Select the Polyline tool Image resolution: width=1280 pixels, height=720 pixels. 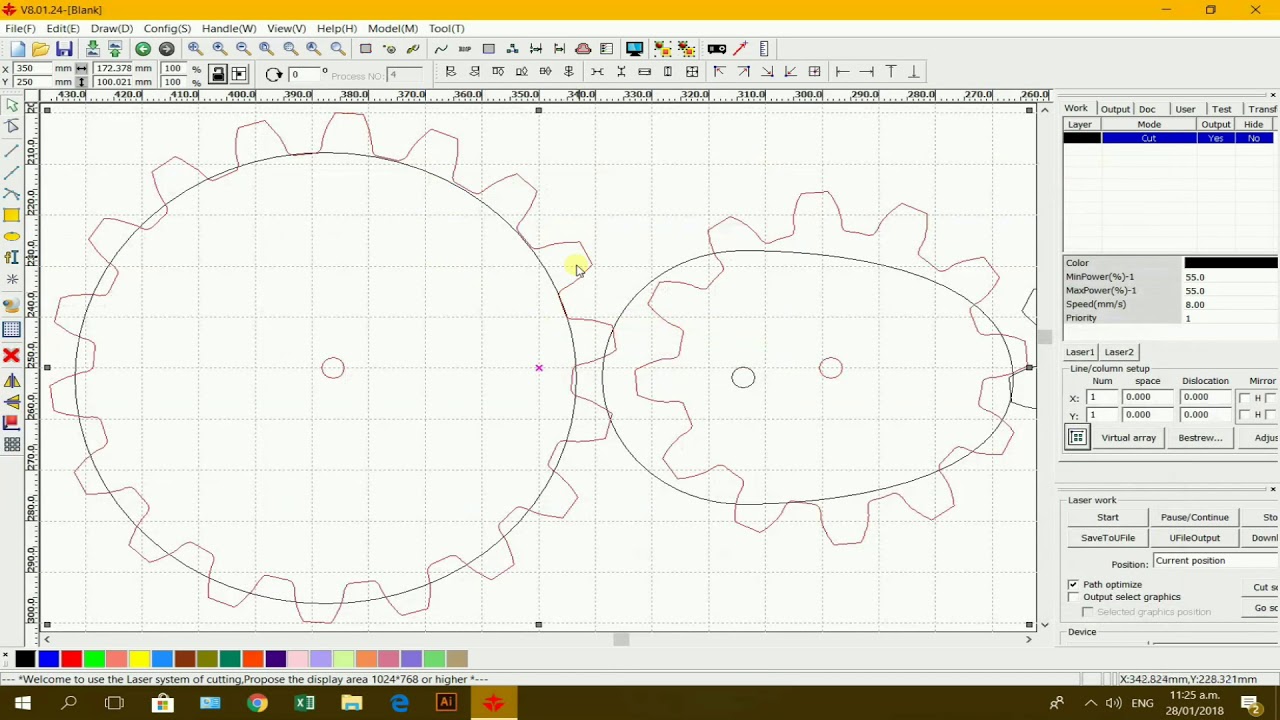(12, 171)
